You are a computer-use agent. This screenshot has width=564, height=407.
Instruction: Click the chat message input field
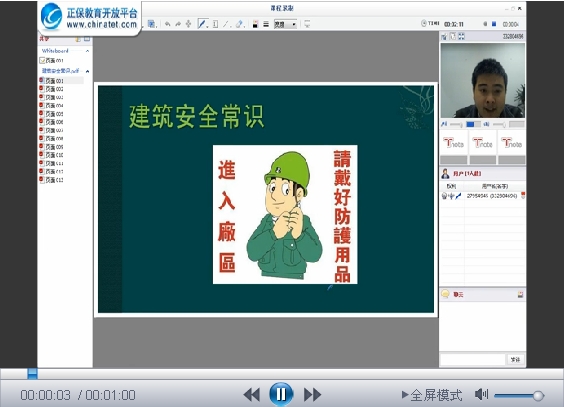click(x=473, y=359)
